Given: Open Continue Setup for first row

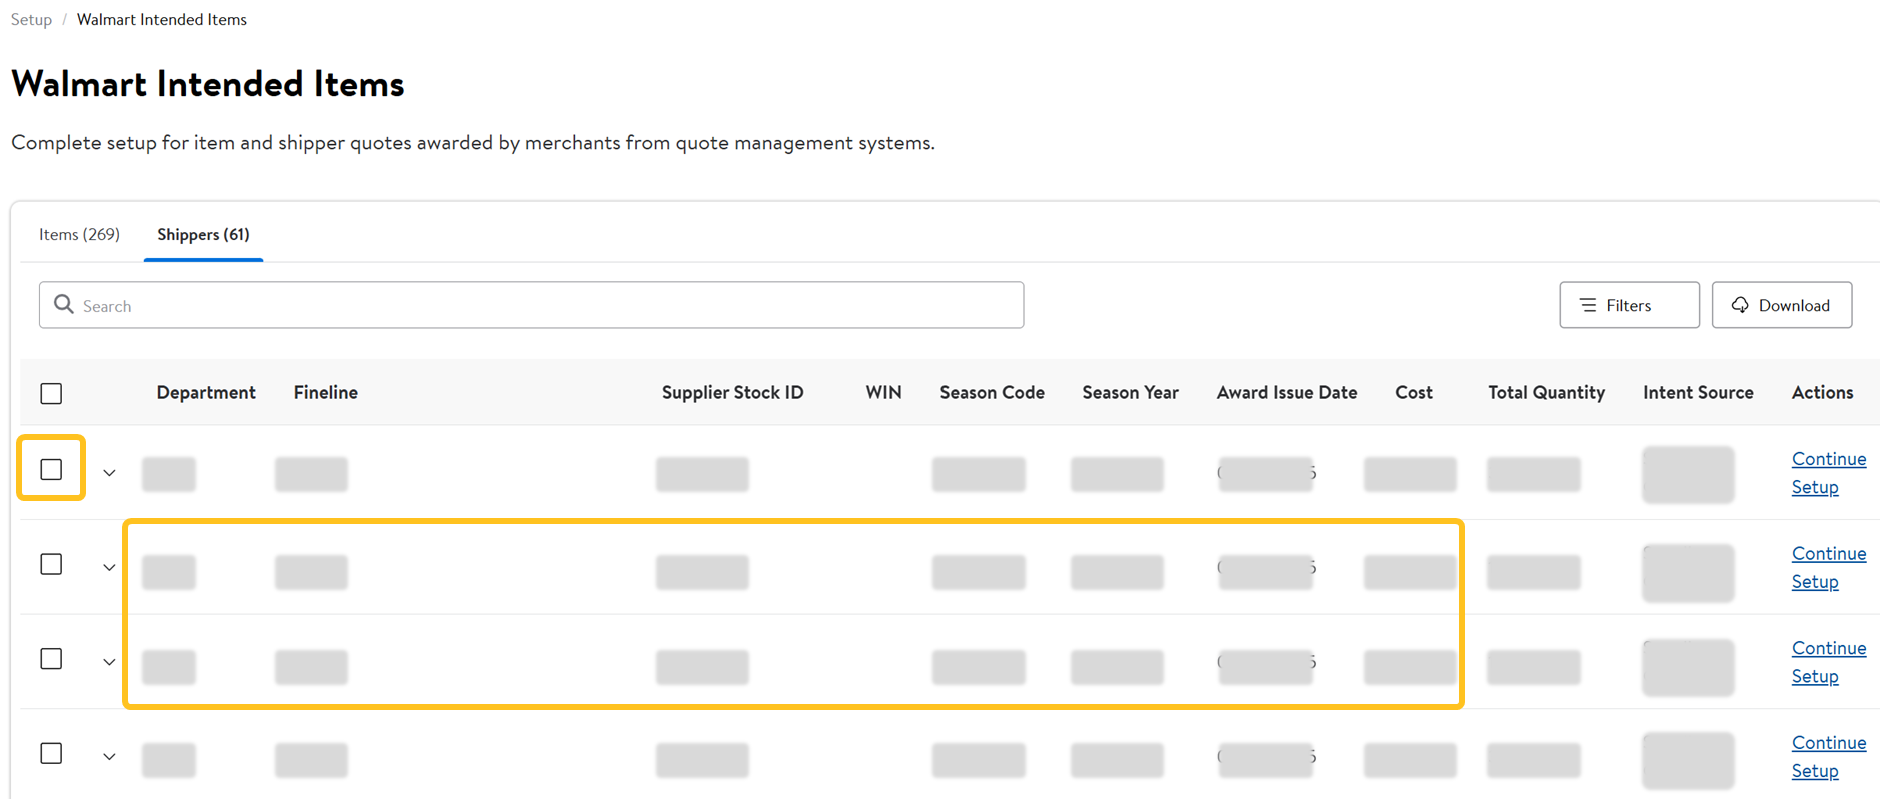Looking at the screenshot, I should (1828, 473).
